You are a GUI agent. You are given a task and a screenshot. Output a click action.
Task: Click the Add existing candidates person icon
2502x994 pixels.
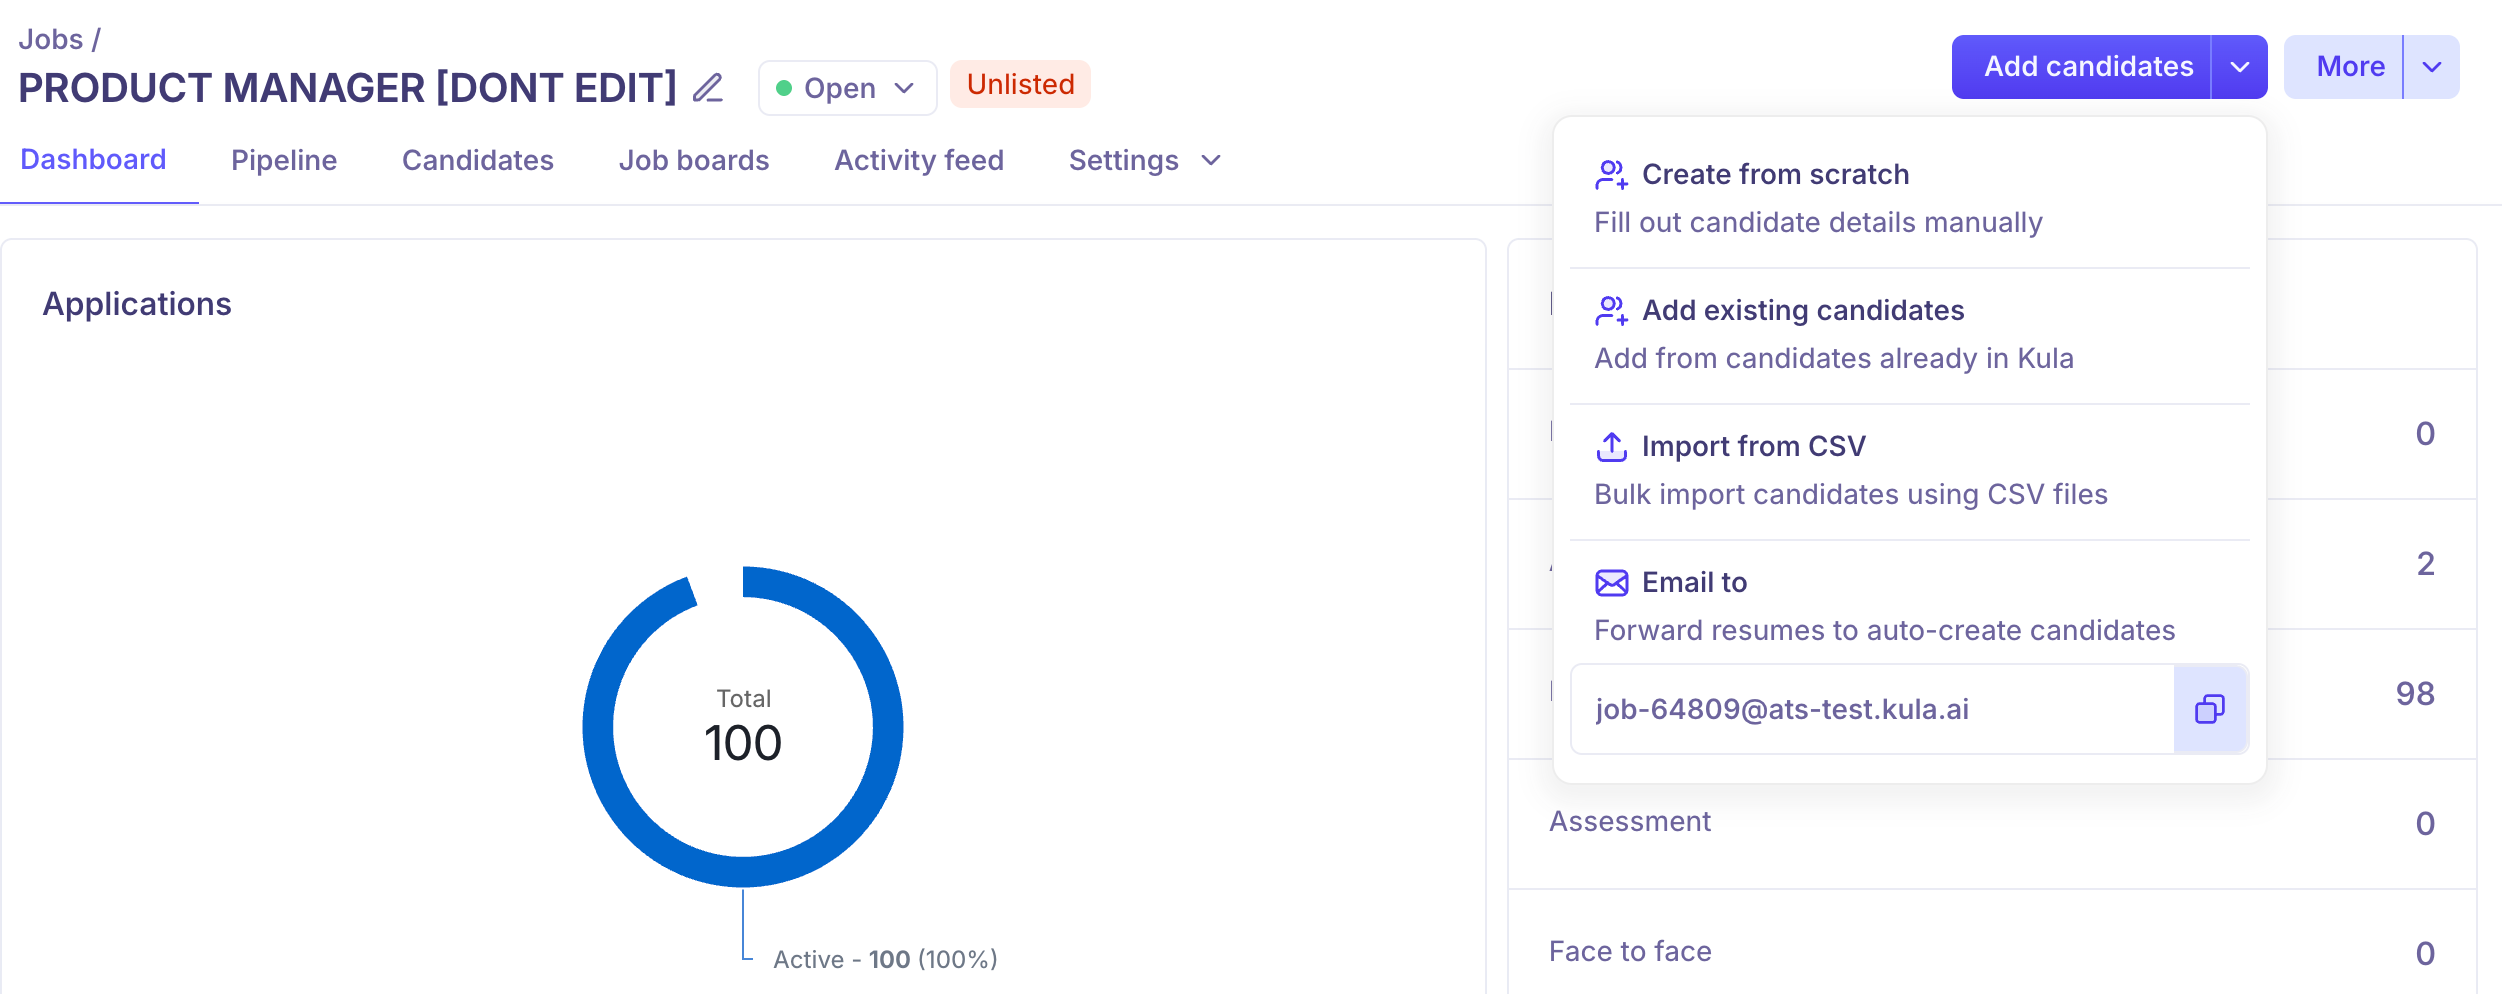click(x=1611, y=311)
